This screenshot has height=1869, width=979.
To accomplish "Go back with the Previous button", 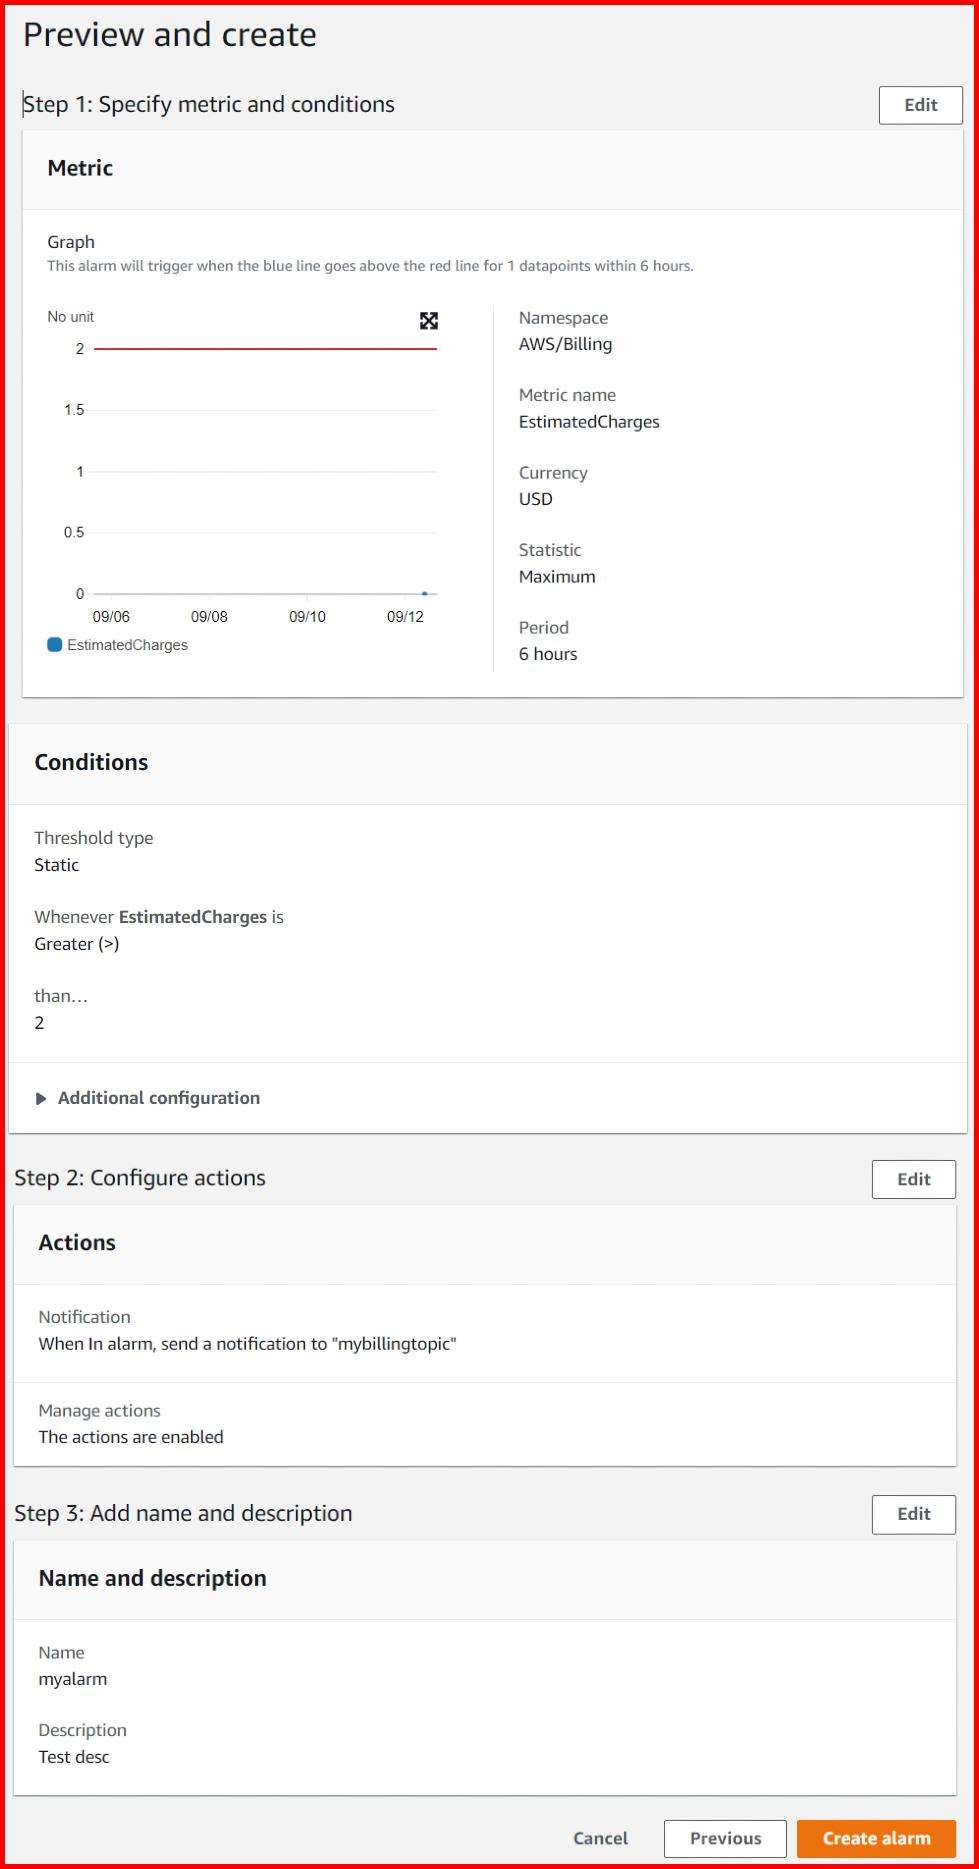I will 725,1838.
